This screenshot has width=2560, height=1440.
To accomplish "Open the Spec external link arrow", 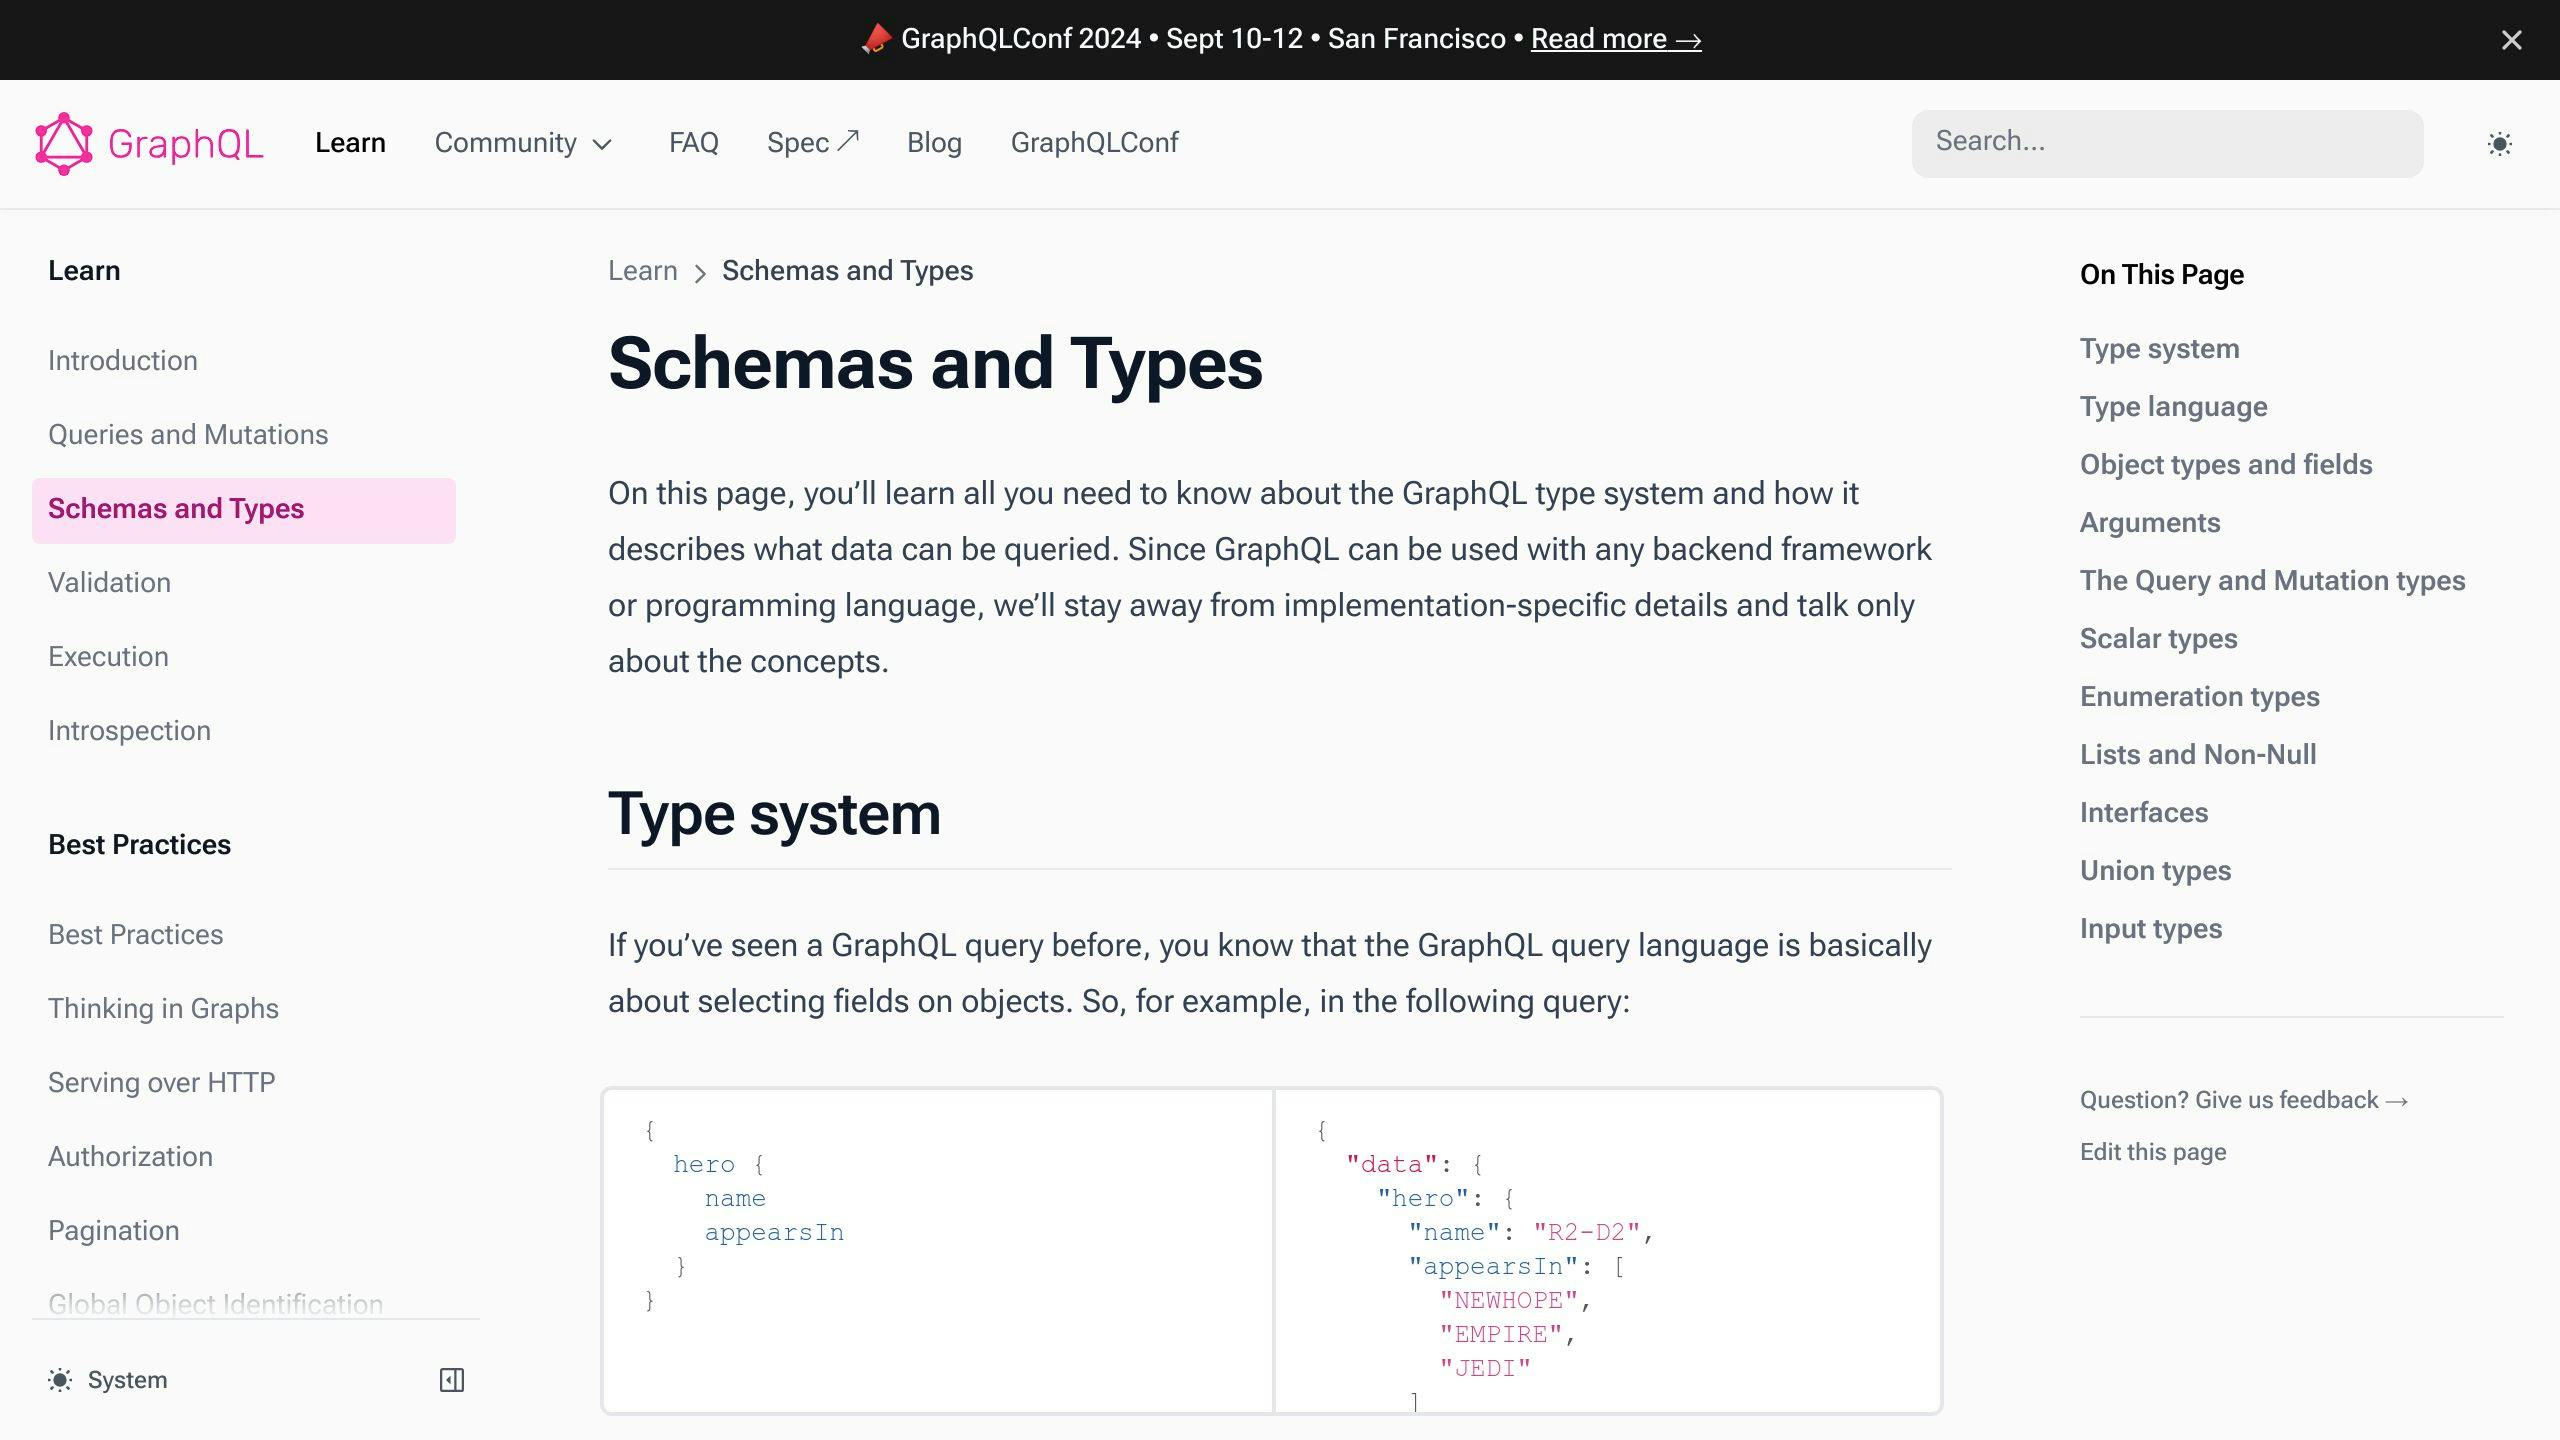I will tap(849, 138).
